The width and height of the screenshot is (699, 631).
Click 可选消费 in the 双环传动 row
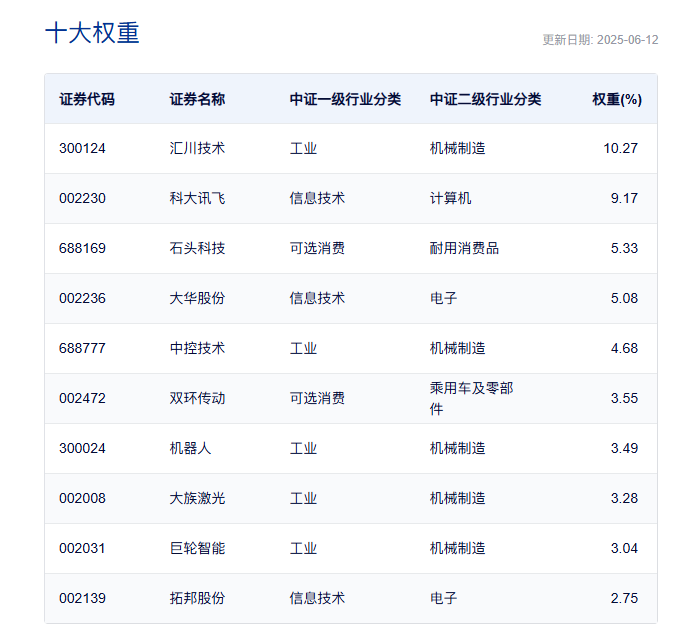click(x=317, y=398)
